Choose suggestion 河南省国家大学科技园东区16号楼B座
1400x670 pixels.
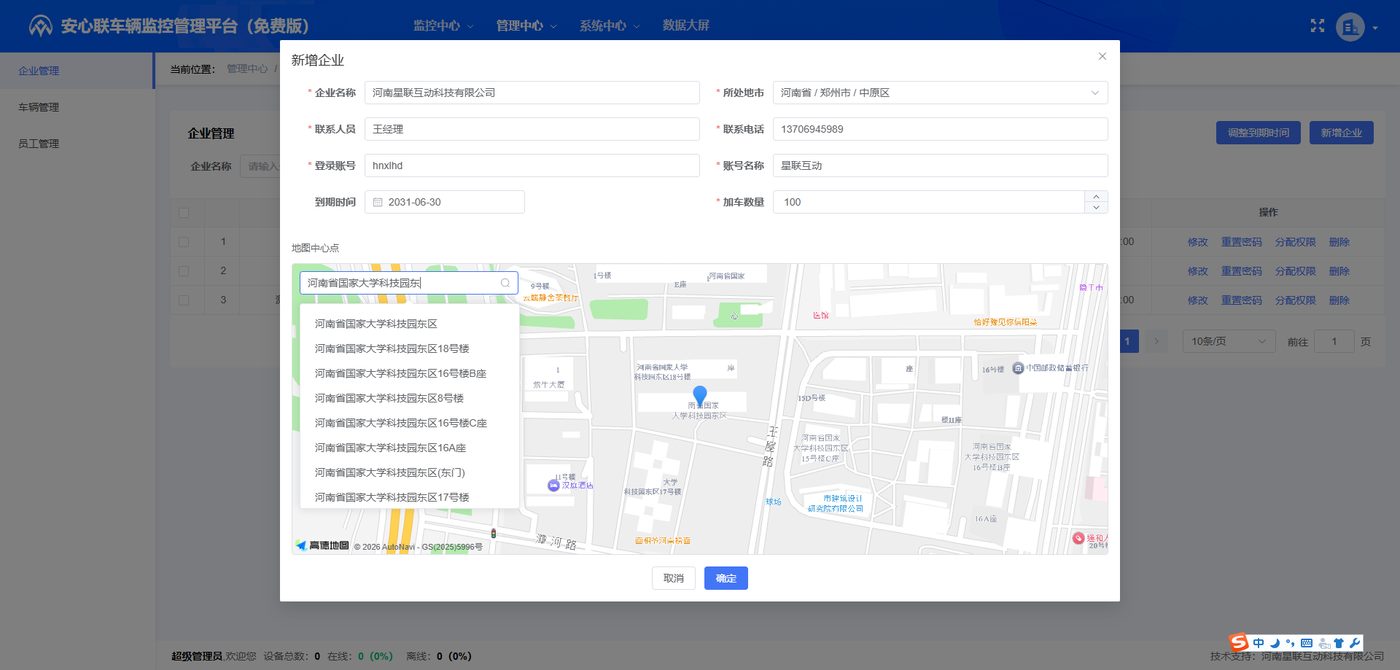pos(410,373)
